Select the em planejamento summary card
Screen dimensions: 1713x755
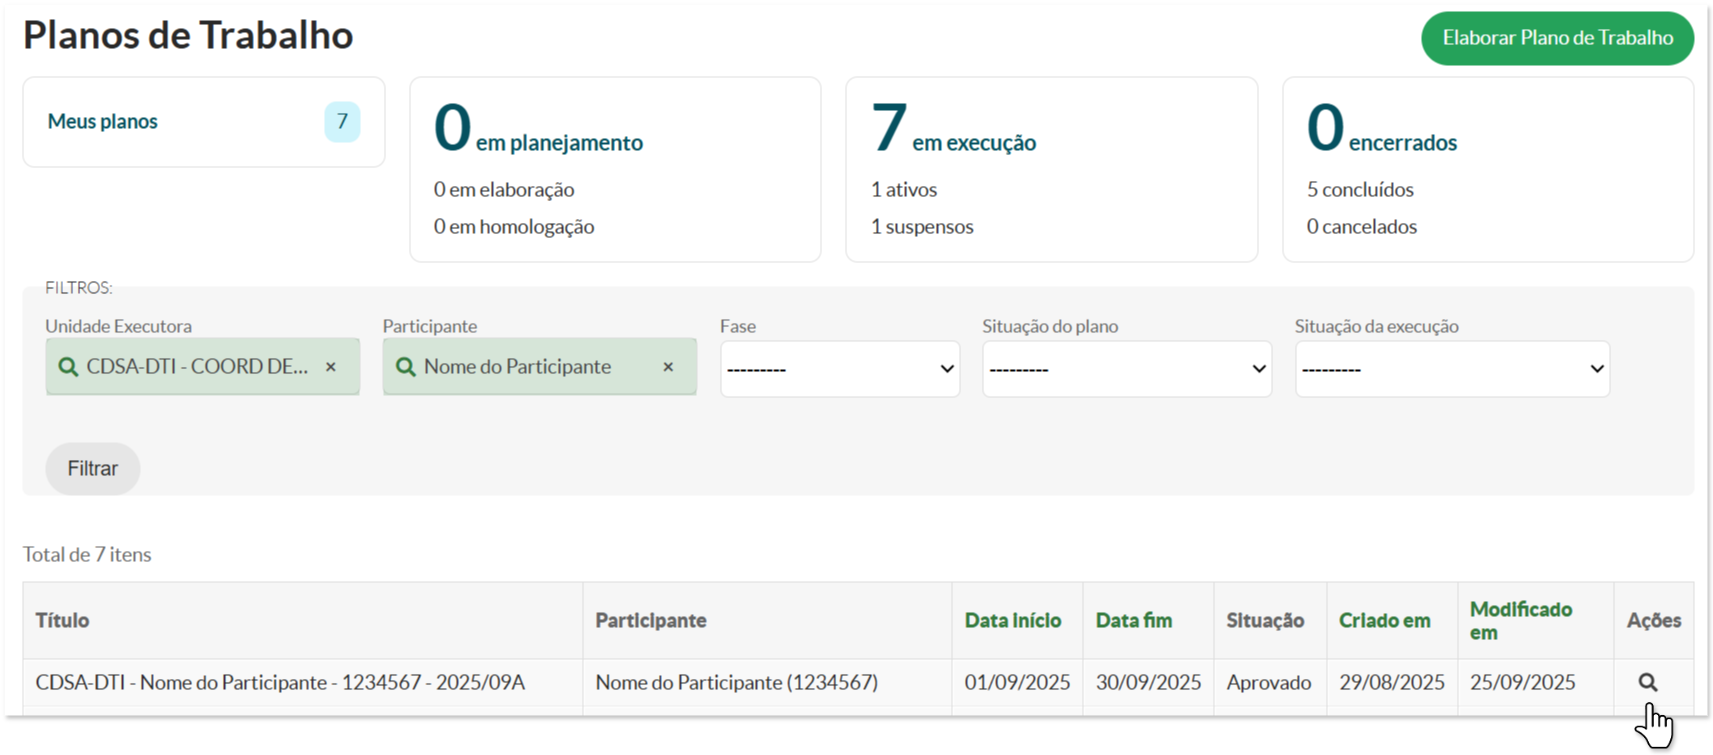click(615, 169)
